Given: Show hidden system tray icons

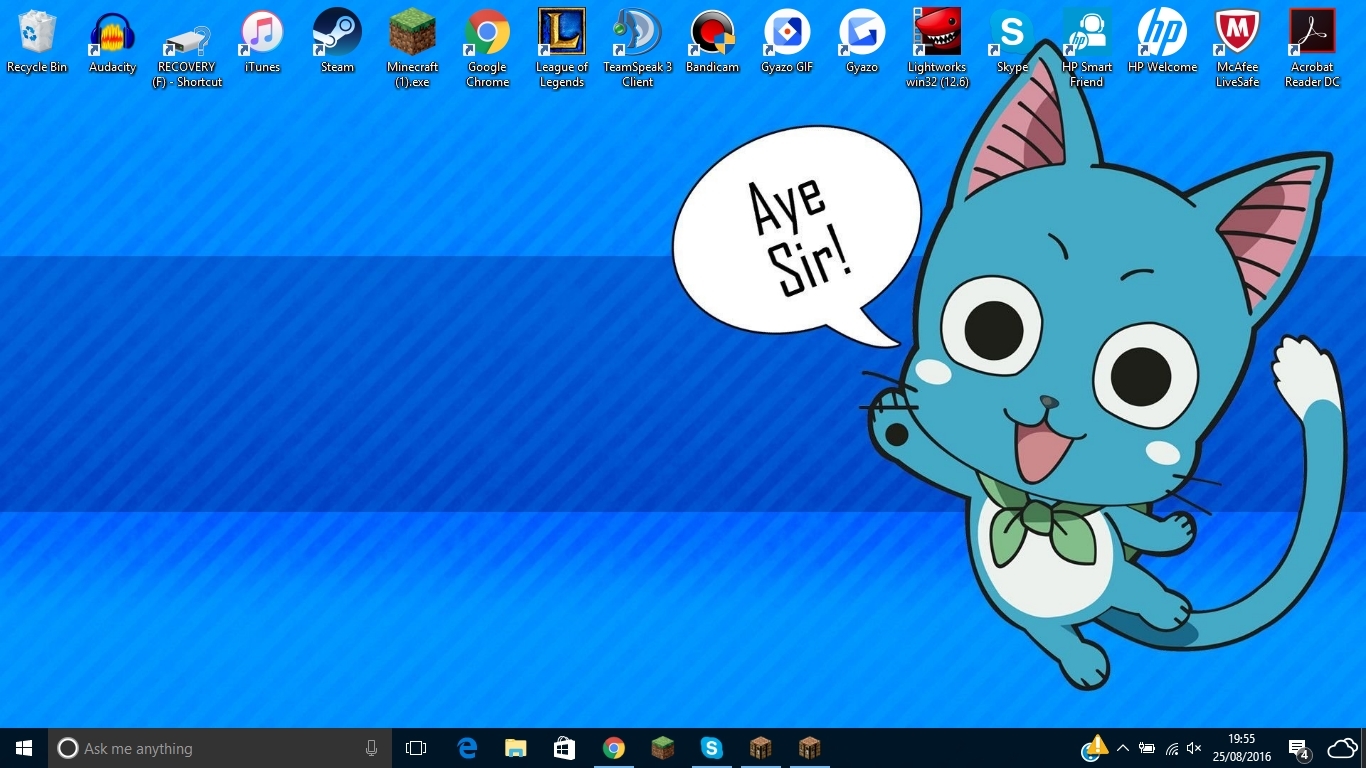Looking at the screenshot, I should click(1122, 748).
